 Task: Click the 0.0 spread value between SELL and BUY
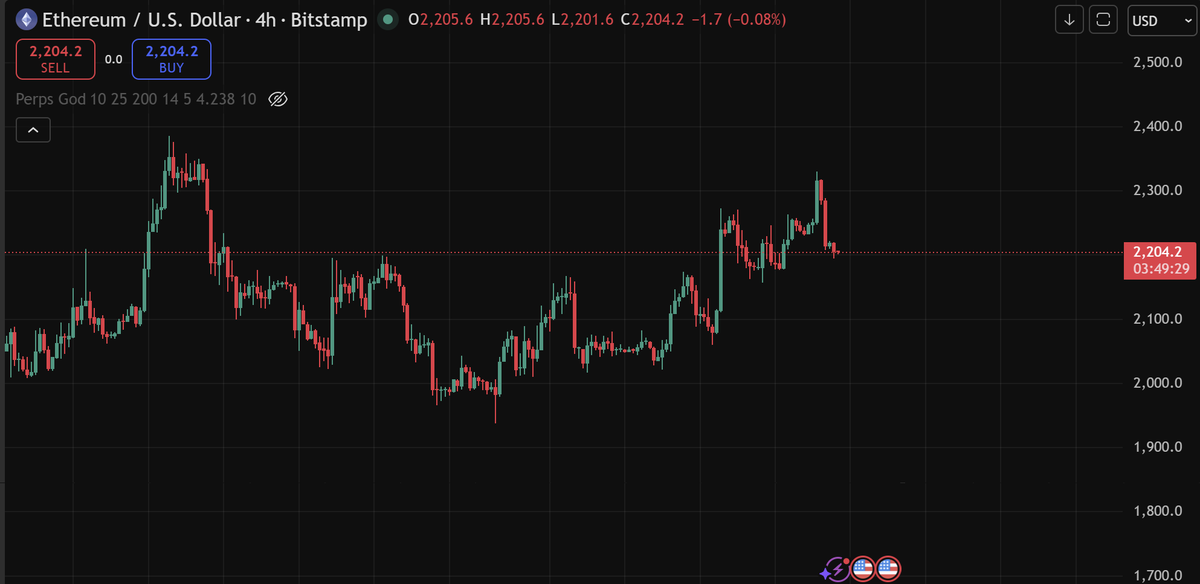(x=113, y=60)
